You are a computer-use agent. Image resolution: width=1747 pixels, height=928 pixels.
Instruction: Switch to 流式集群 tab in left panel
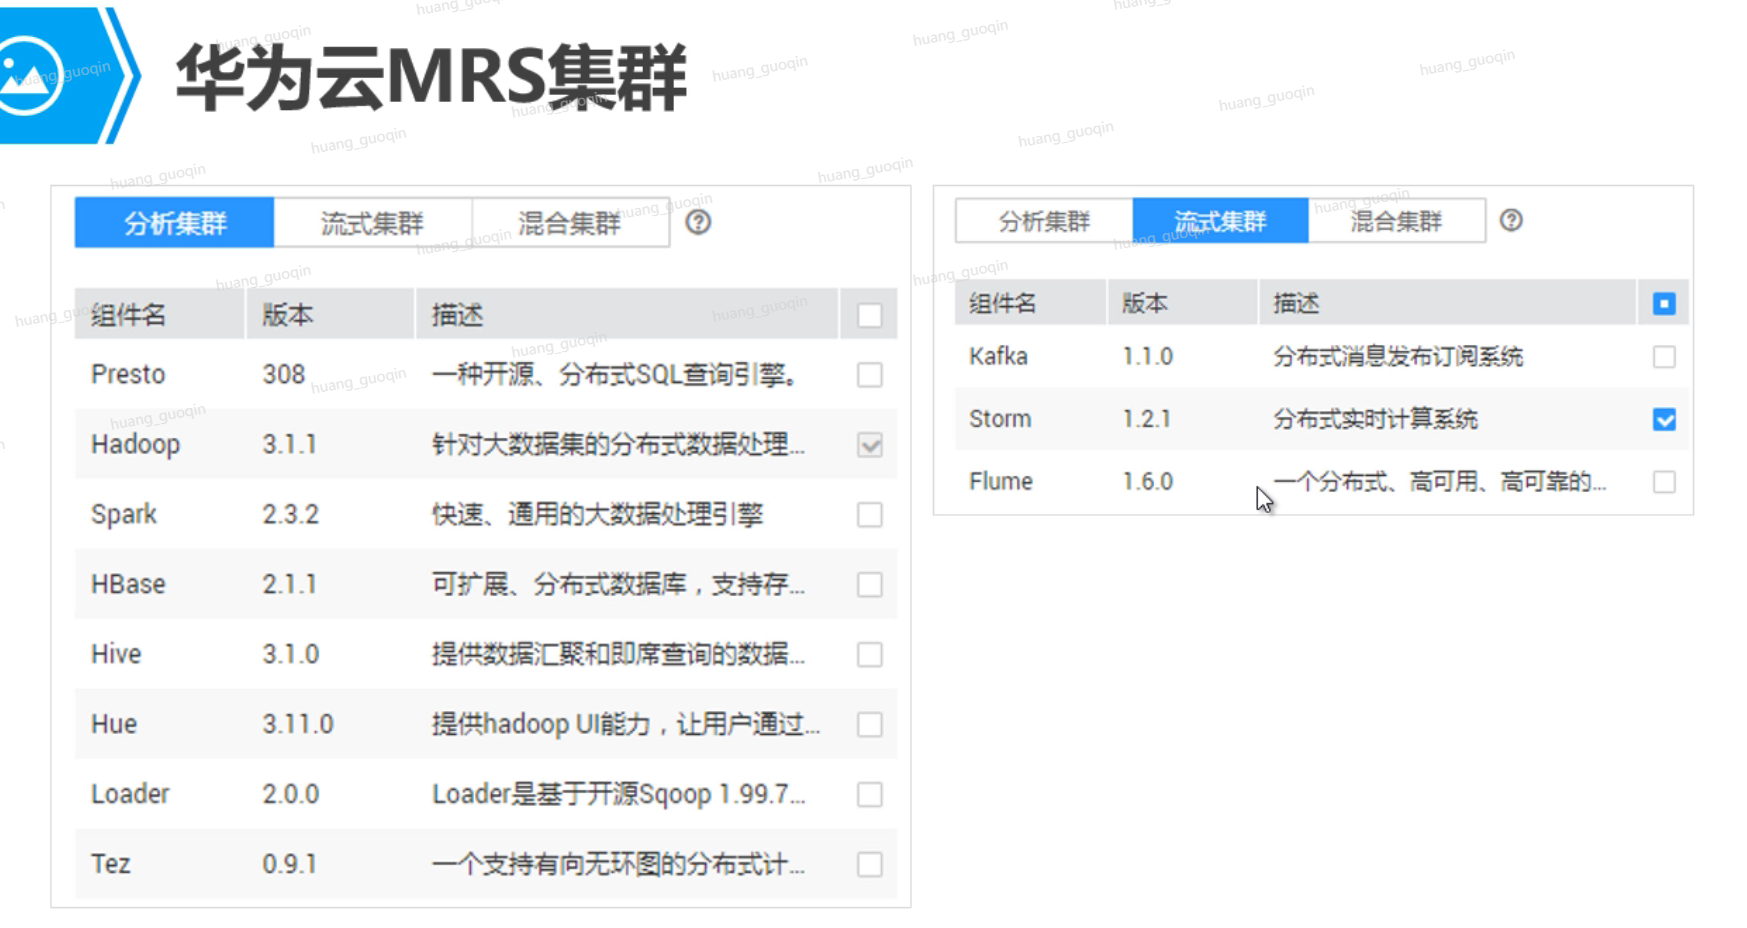[372, 222]
